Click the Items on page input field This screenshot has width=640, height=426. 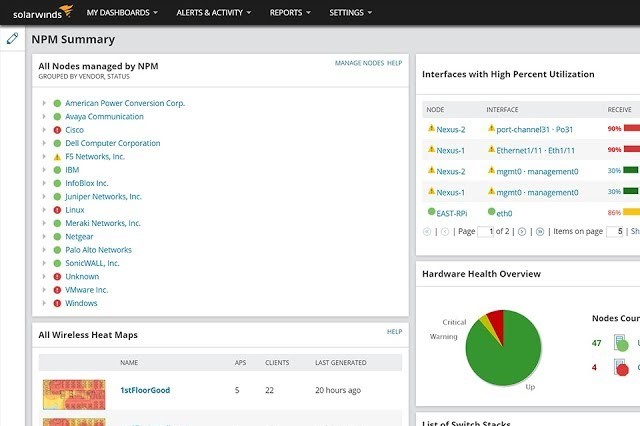click(614, 232)
